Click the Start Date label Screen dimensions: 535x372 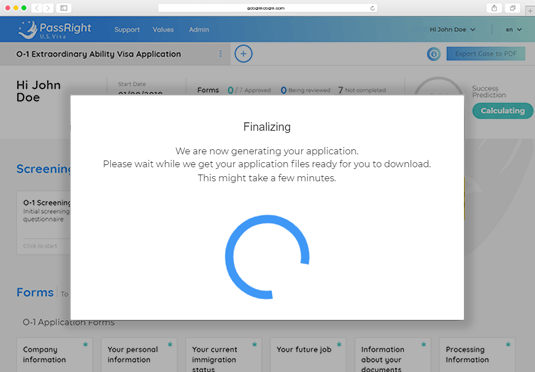132,84
